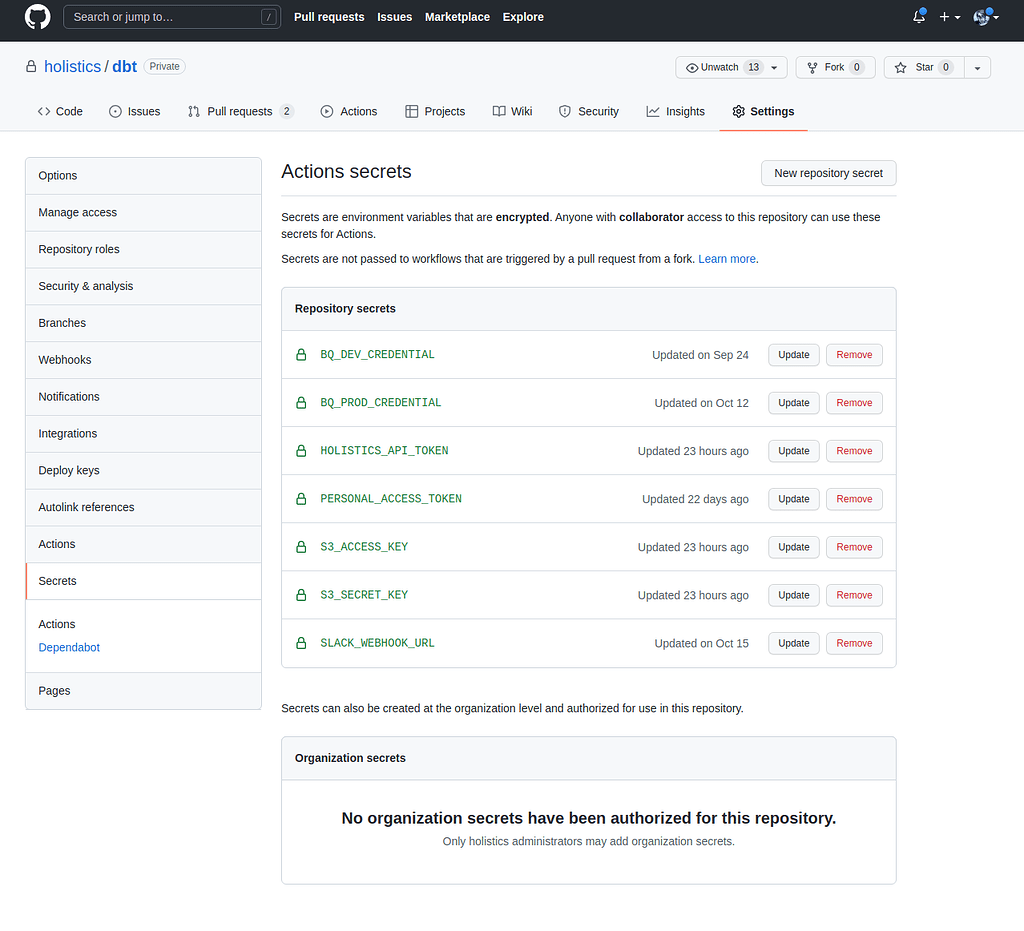The height and width of the screenshot is (931, 1024).
Task: Click the New repository secret button
Action: 828,172
